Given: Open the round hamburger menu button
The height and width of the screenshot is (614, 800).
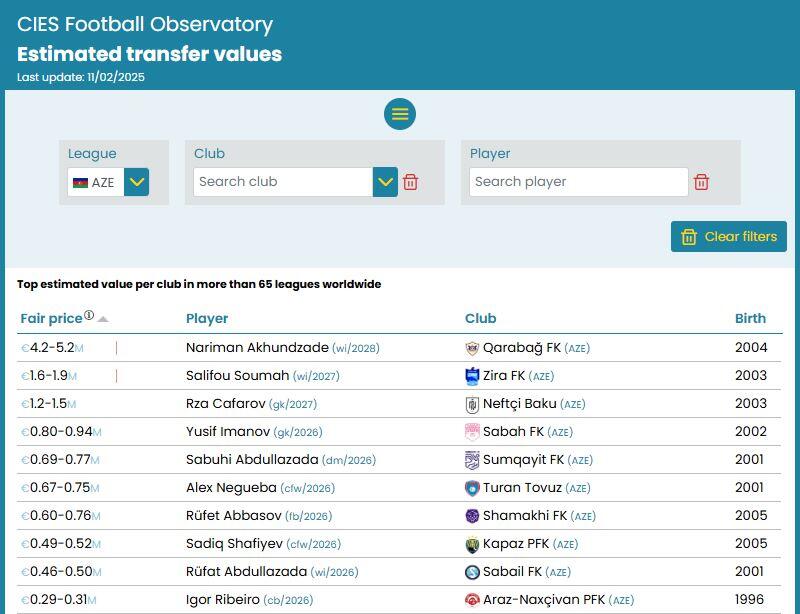Looking at the screenshot, I should coord(399,114).
